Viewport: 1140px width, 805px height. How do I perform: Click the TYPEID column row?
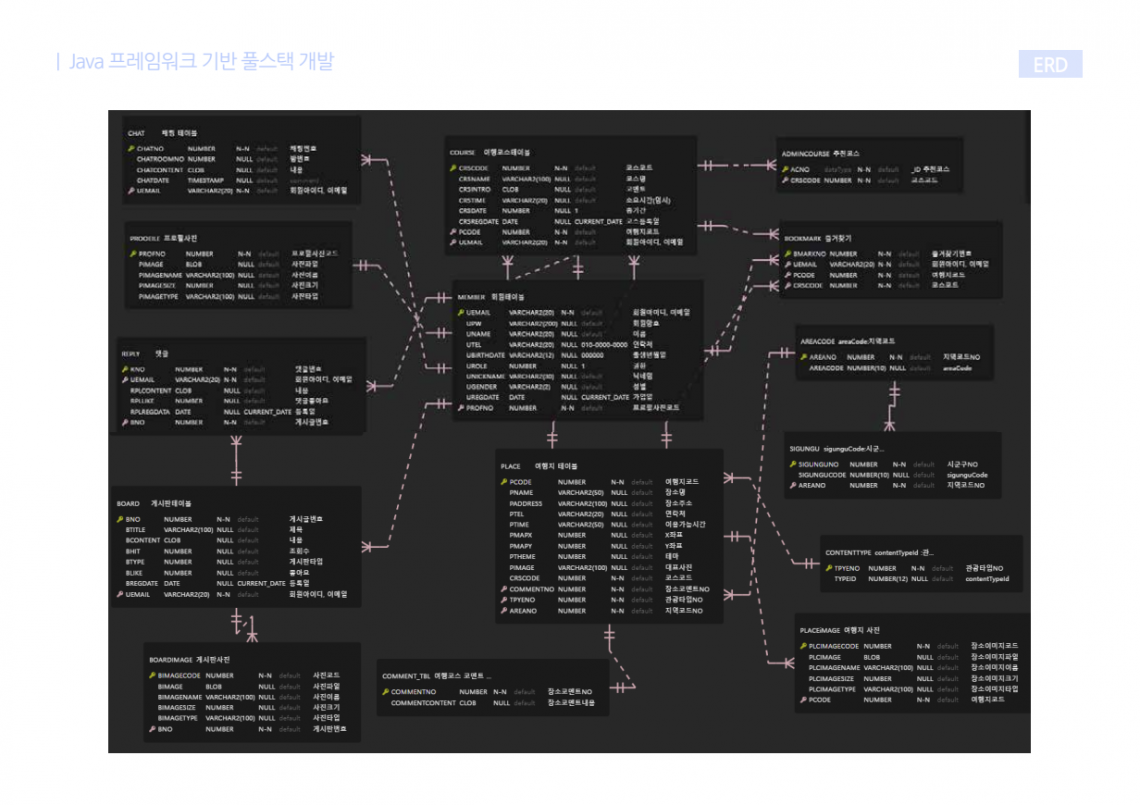click(x=920, y=579)
